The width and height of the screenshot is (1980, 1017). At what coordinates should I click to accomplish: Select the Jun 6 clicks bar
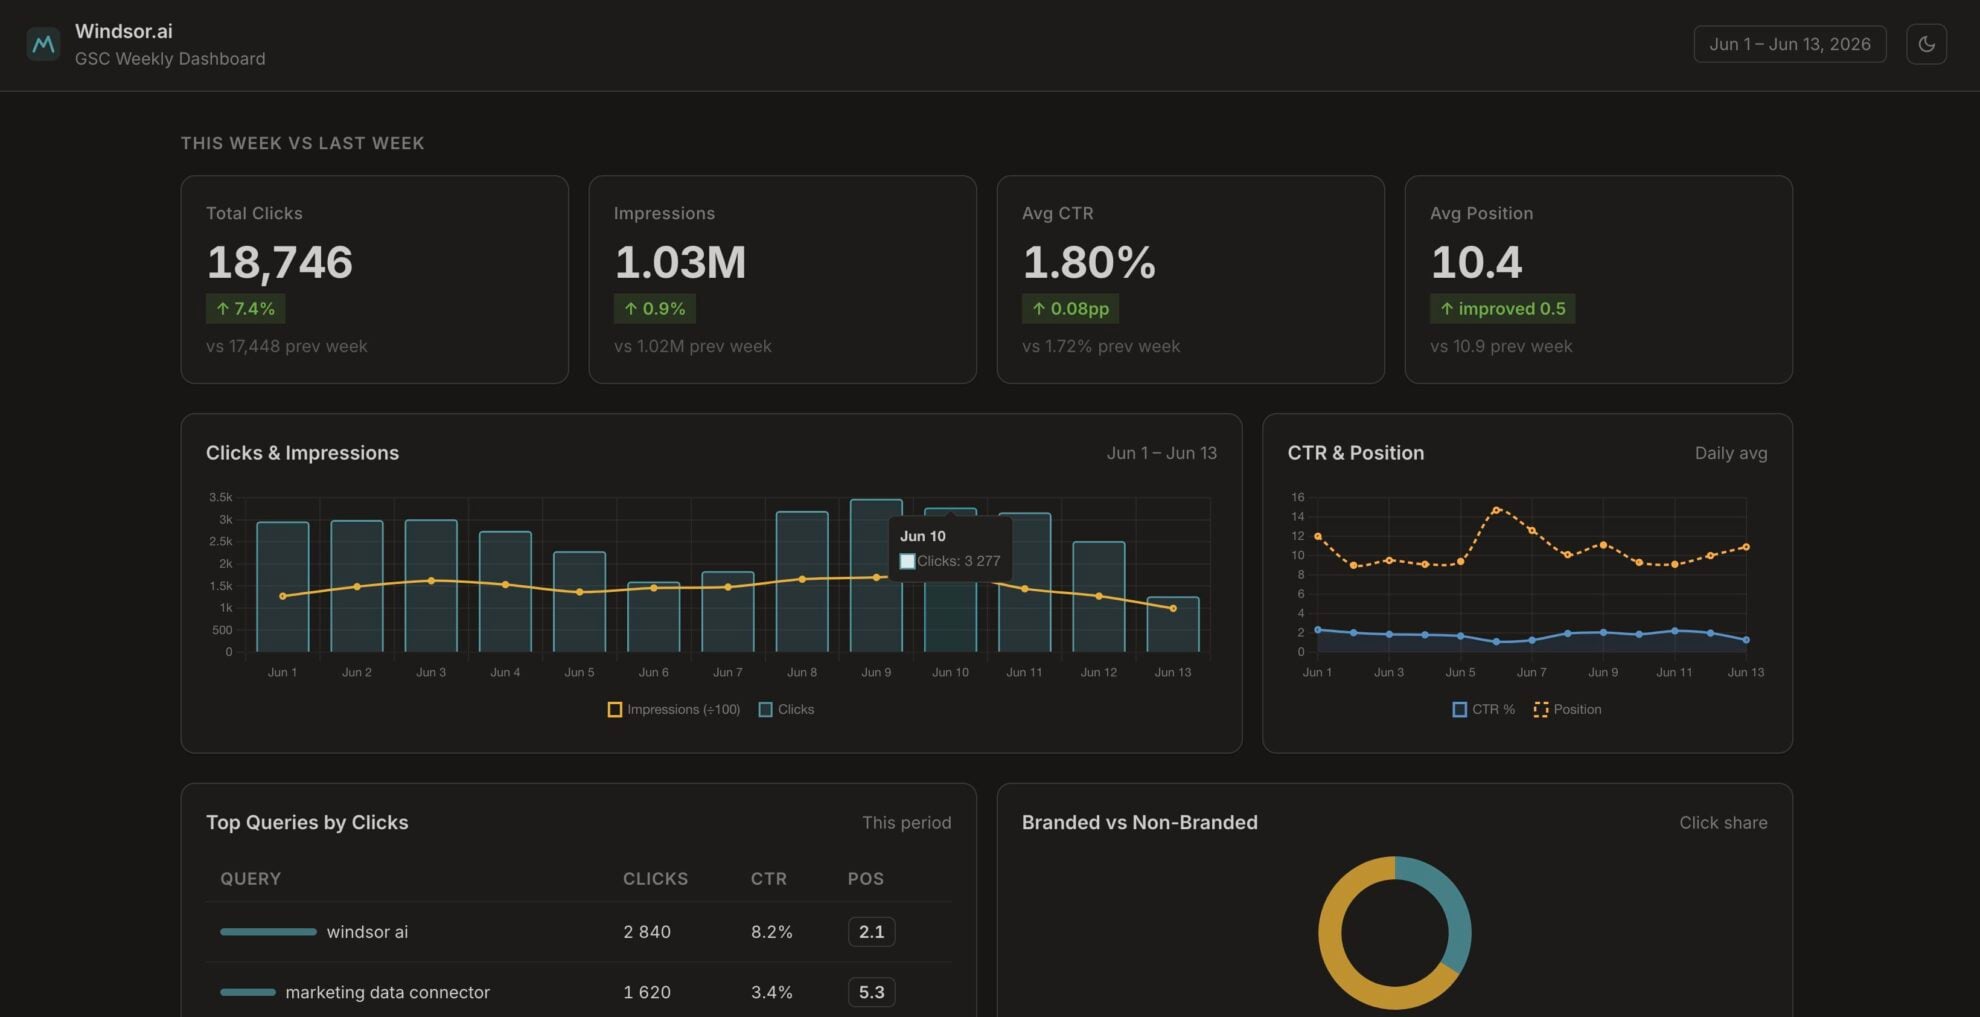coord(654,617)
